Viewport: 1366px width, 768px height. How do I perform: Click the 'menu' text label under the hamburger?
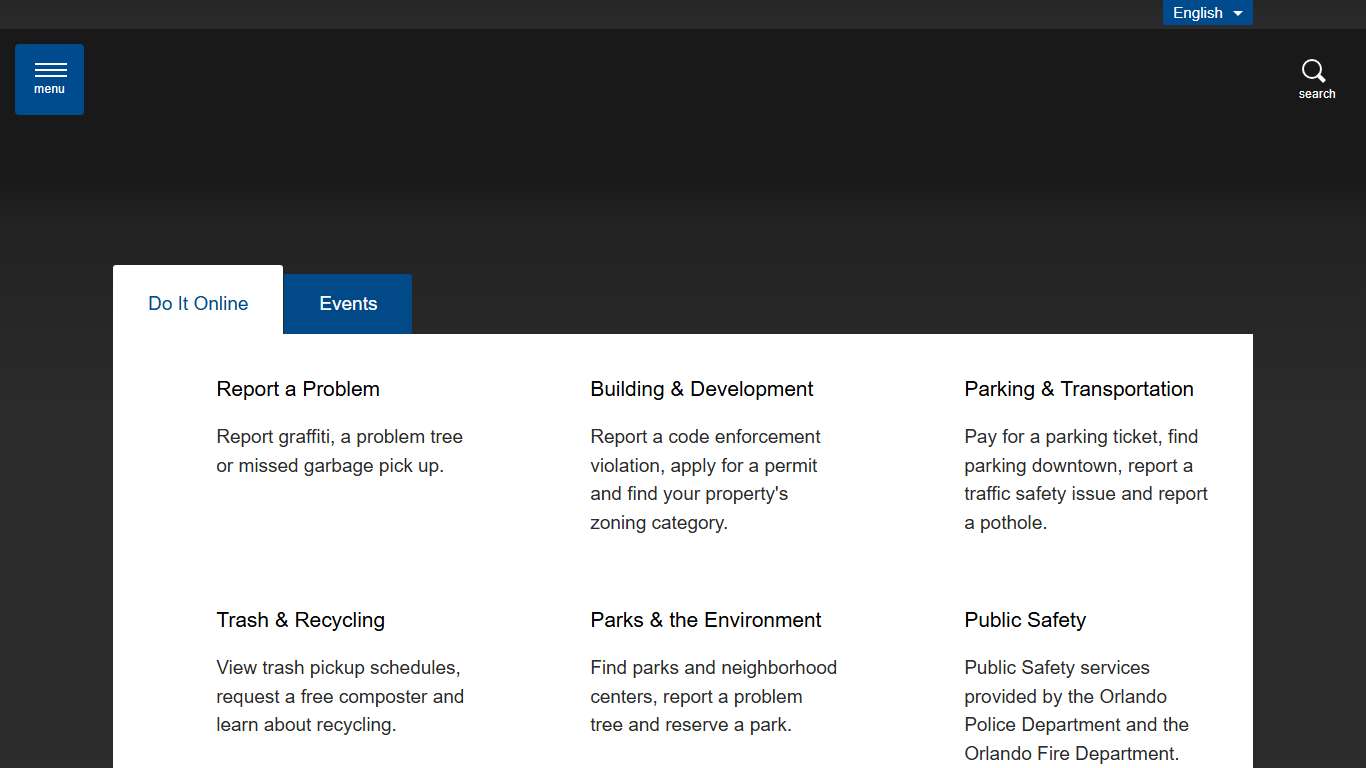click(x=49, y=89)
